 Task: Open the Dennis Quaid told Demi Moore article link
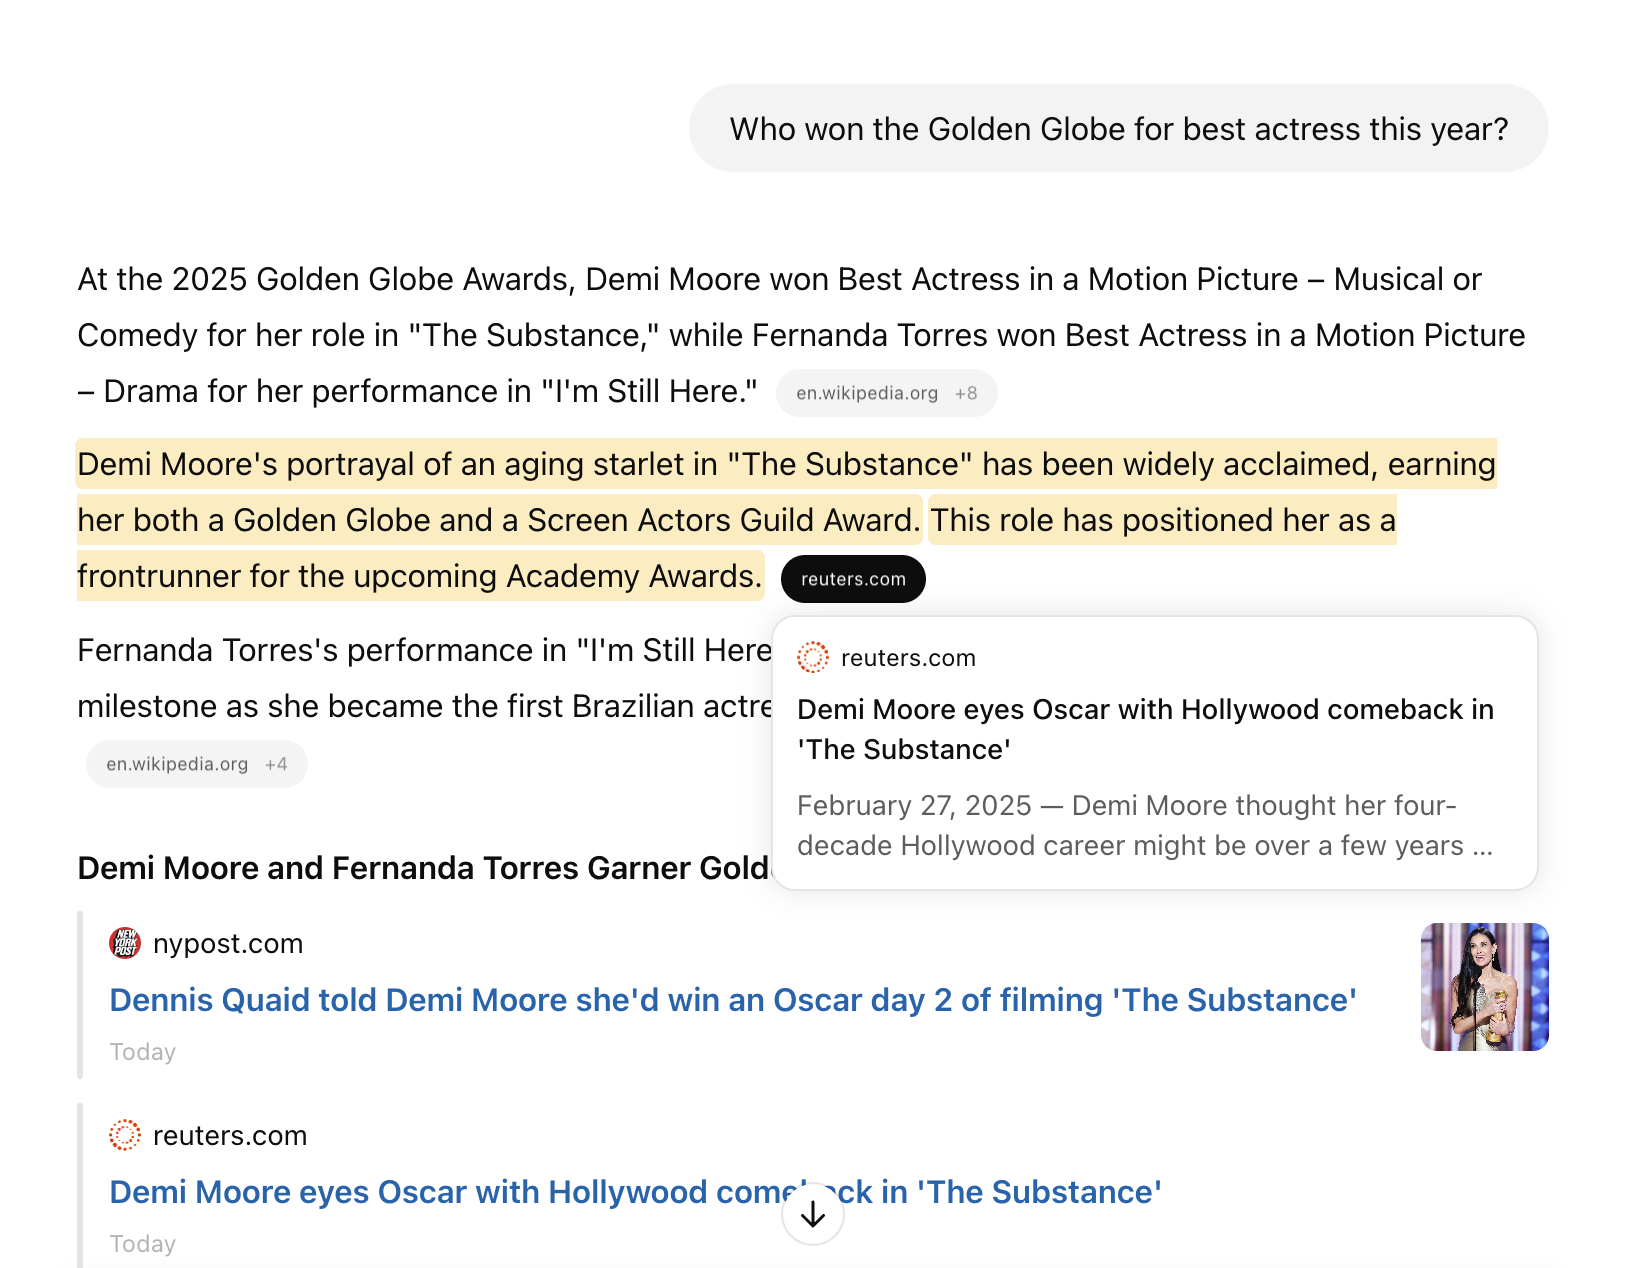point(732,1000)
